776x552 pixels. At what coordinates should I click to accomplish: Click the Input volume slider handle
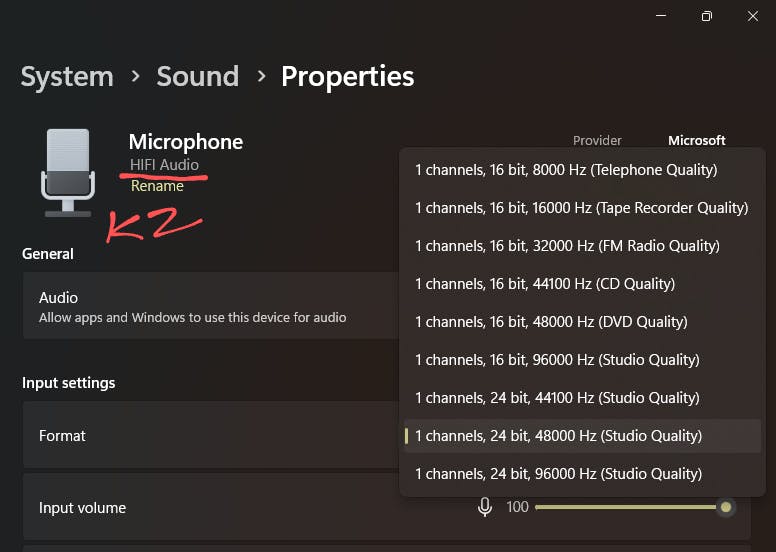click(726, 507)
